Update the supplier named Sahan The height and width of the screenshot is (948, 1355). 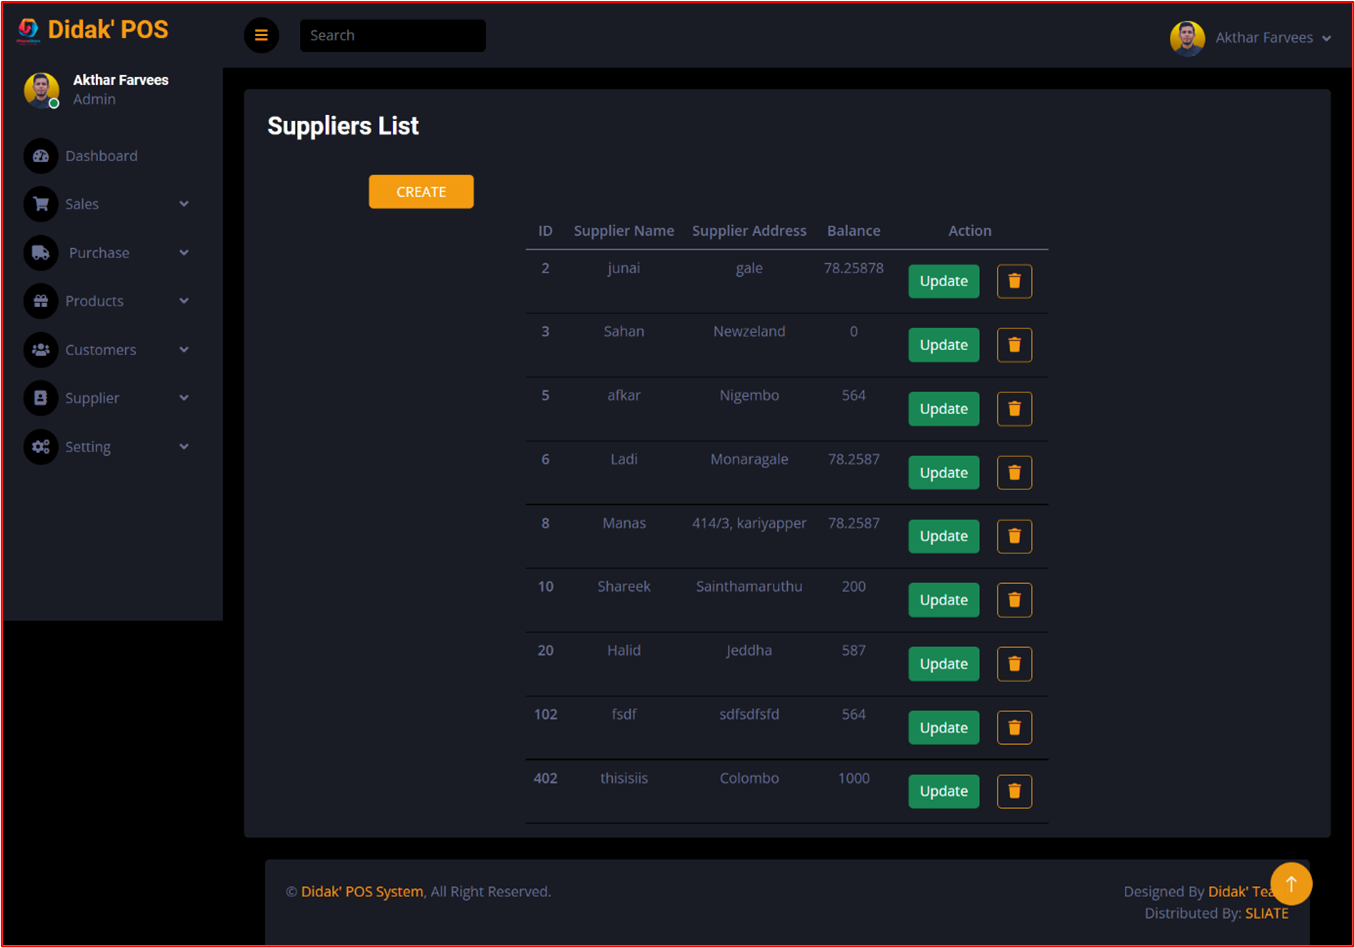point(943,345)
